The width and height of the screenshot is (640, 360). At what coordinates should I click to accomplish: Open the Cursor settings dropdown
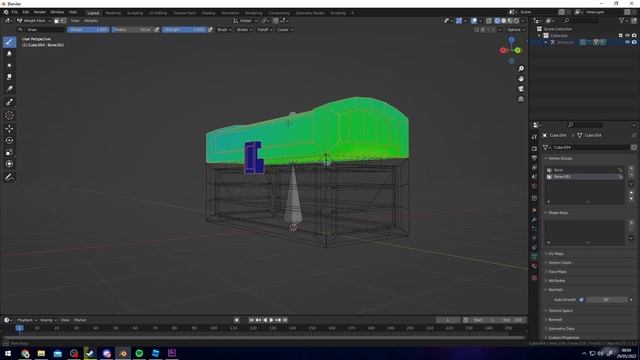(284, 29)
